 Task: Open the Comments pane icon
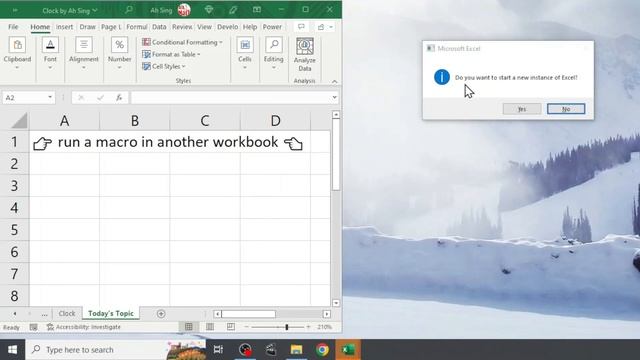(301, 27)
